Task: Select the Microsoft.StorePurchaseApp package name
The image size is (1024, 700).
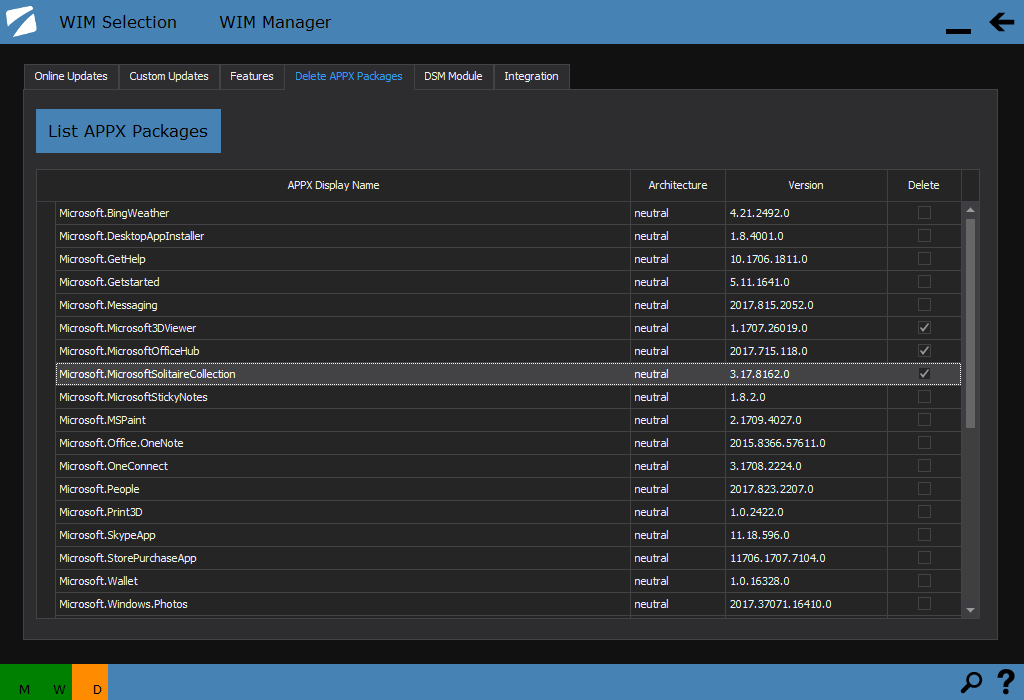Action: point(127,558)
